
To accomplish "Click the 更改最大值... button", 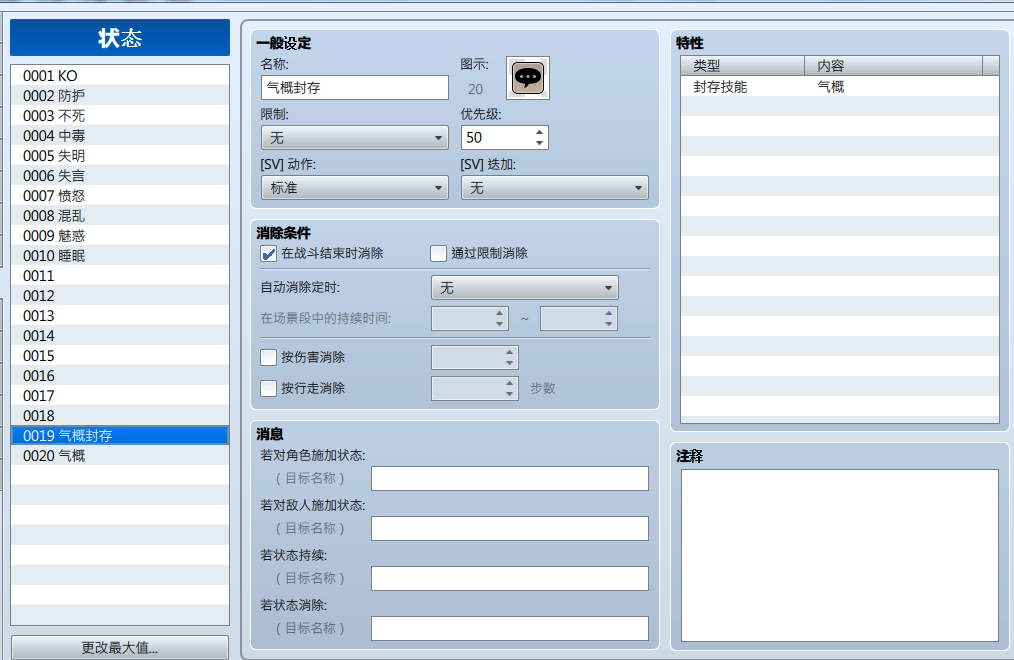I will coord(120,648).
